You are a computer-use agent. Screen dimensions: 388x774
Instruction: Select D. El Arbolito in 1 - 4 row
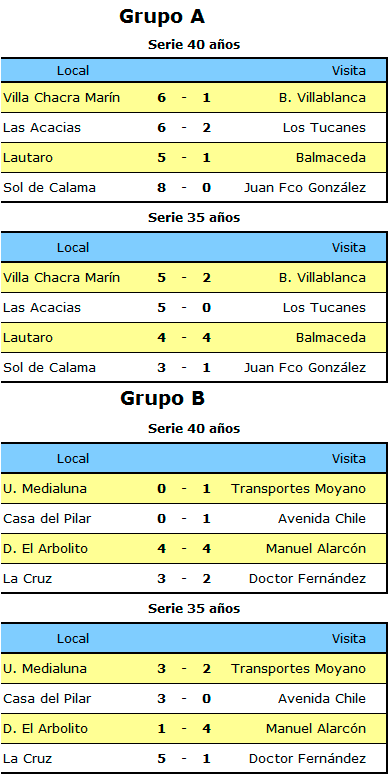click(45, 729)
